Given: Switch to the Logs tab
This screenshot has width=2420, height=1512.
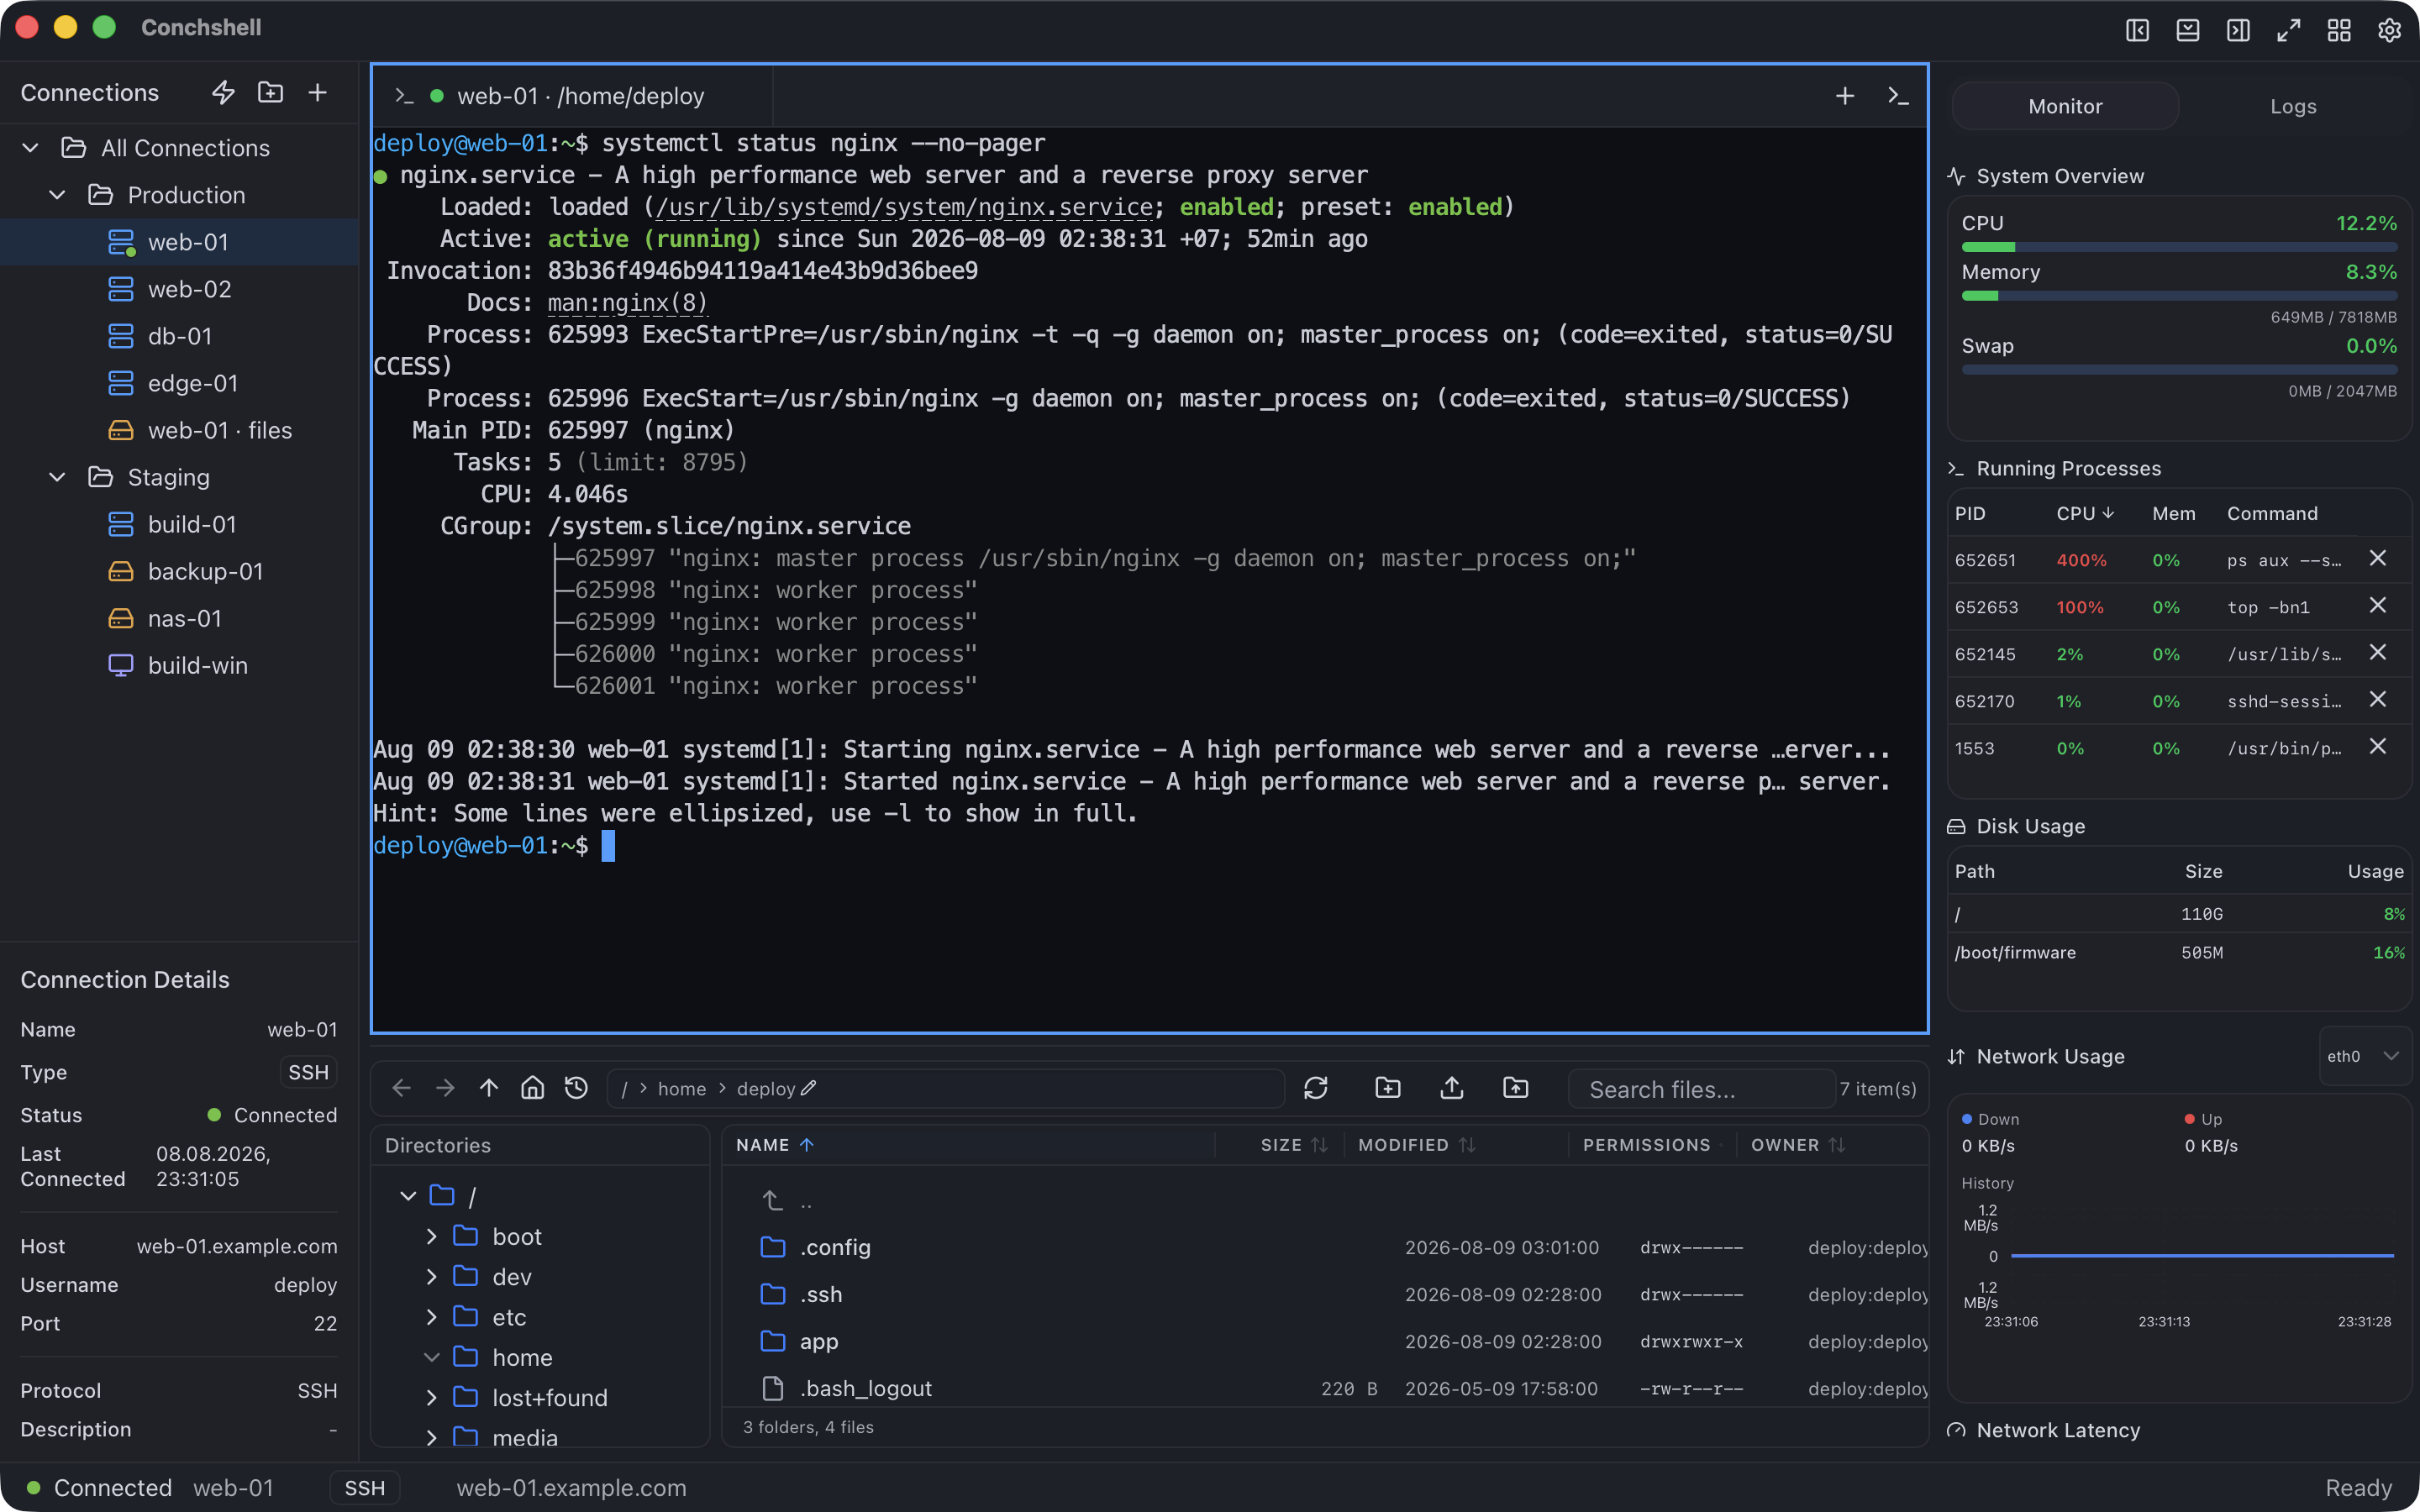Looking at the screenshot, I should pyautogui.click(x=2293, y=106).
